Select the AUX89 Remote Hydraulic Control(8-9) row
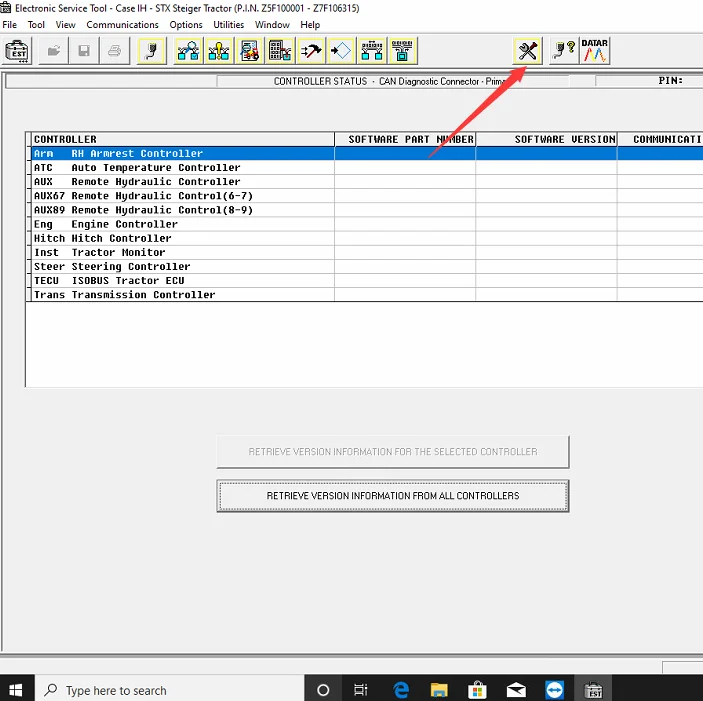This screenshot has height=701, width=703. pyautogui.click(x=367, y=210)
